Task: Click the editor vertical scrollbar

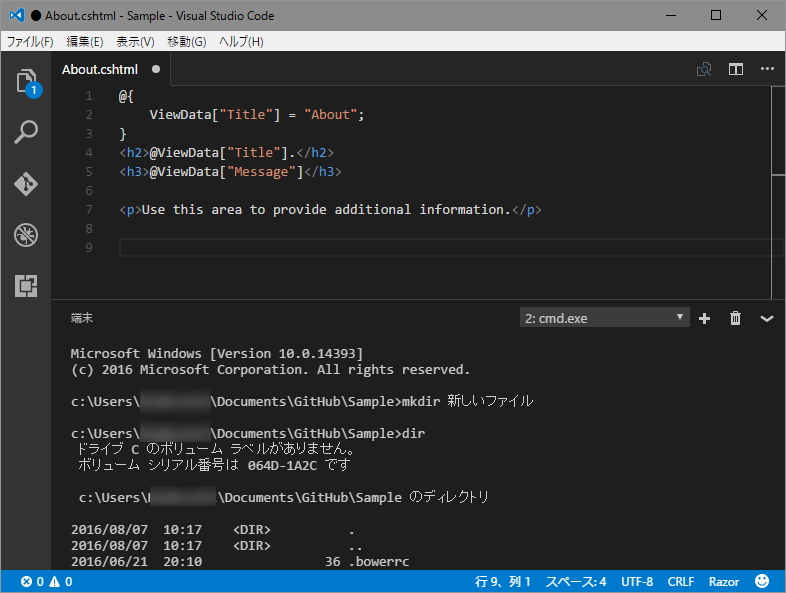Action: [777, 192]
